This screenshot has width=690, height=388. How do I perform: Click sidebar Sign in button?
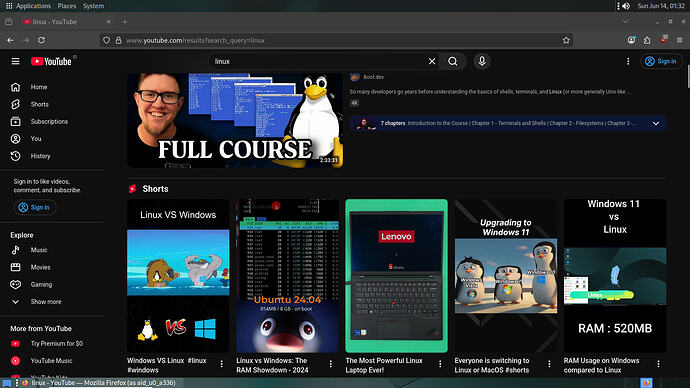pyautogui.click(x=34, y=207)
